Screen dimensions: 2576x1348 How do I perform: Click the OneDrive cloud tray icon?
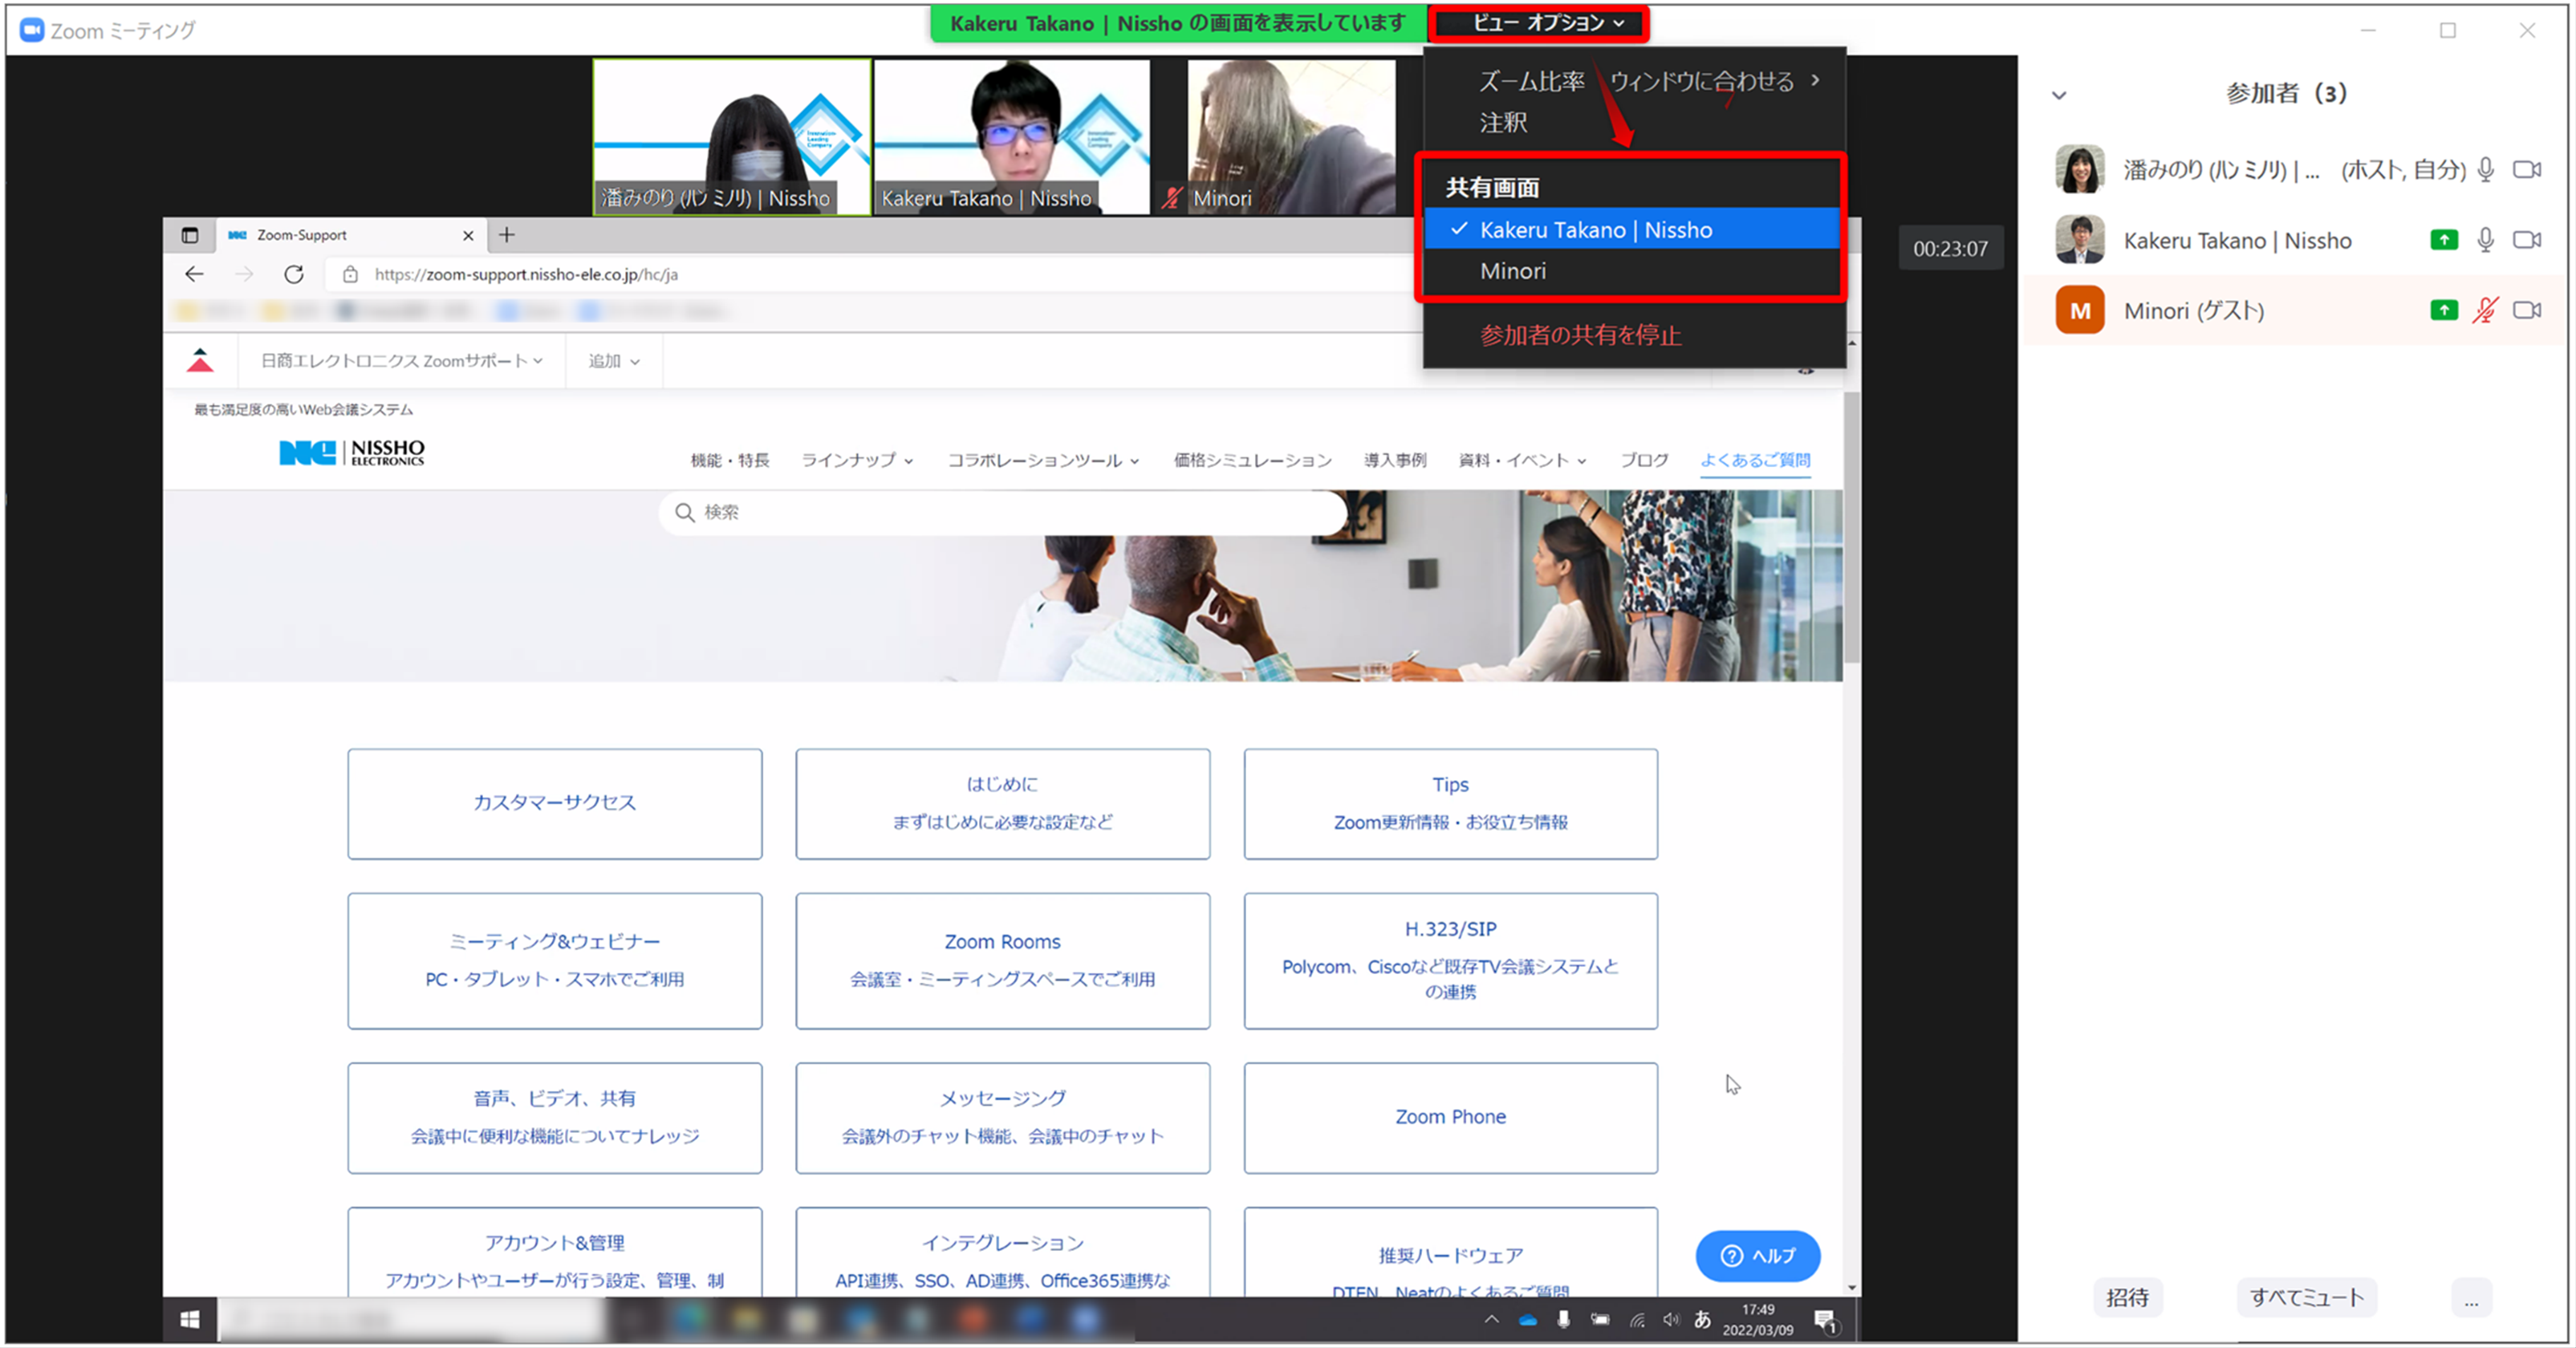tap(1528, 1320)
